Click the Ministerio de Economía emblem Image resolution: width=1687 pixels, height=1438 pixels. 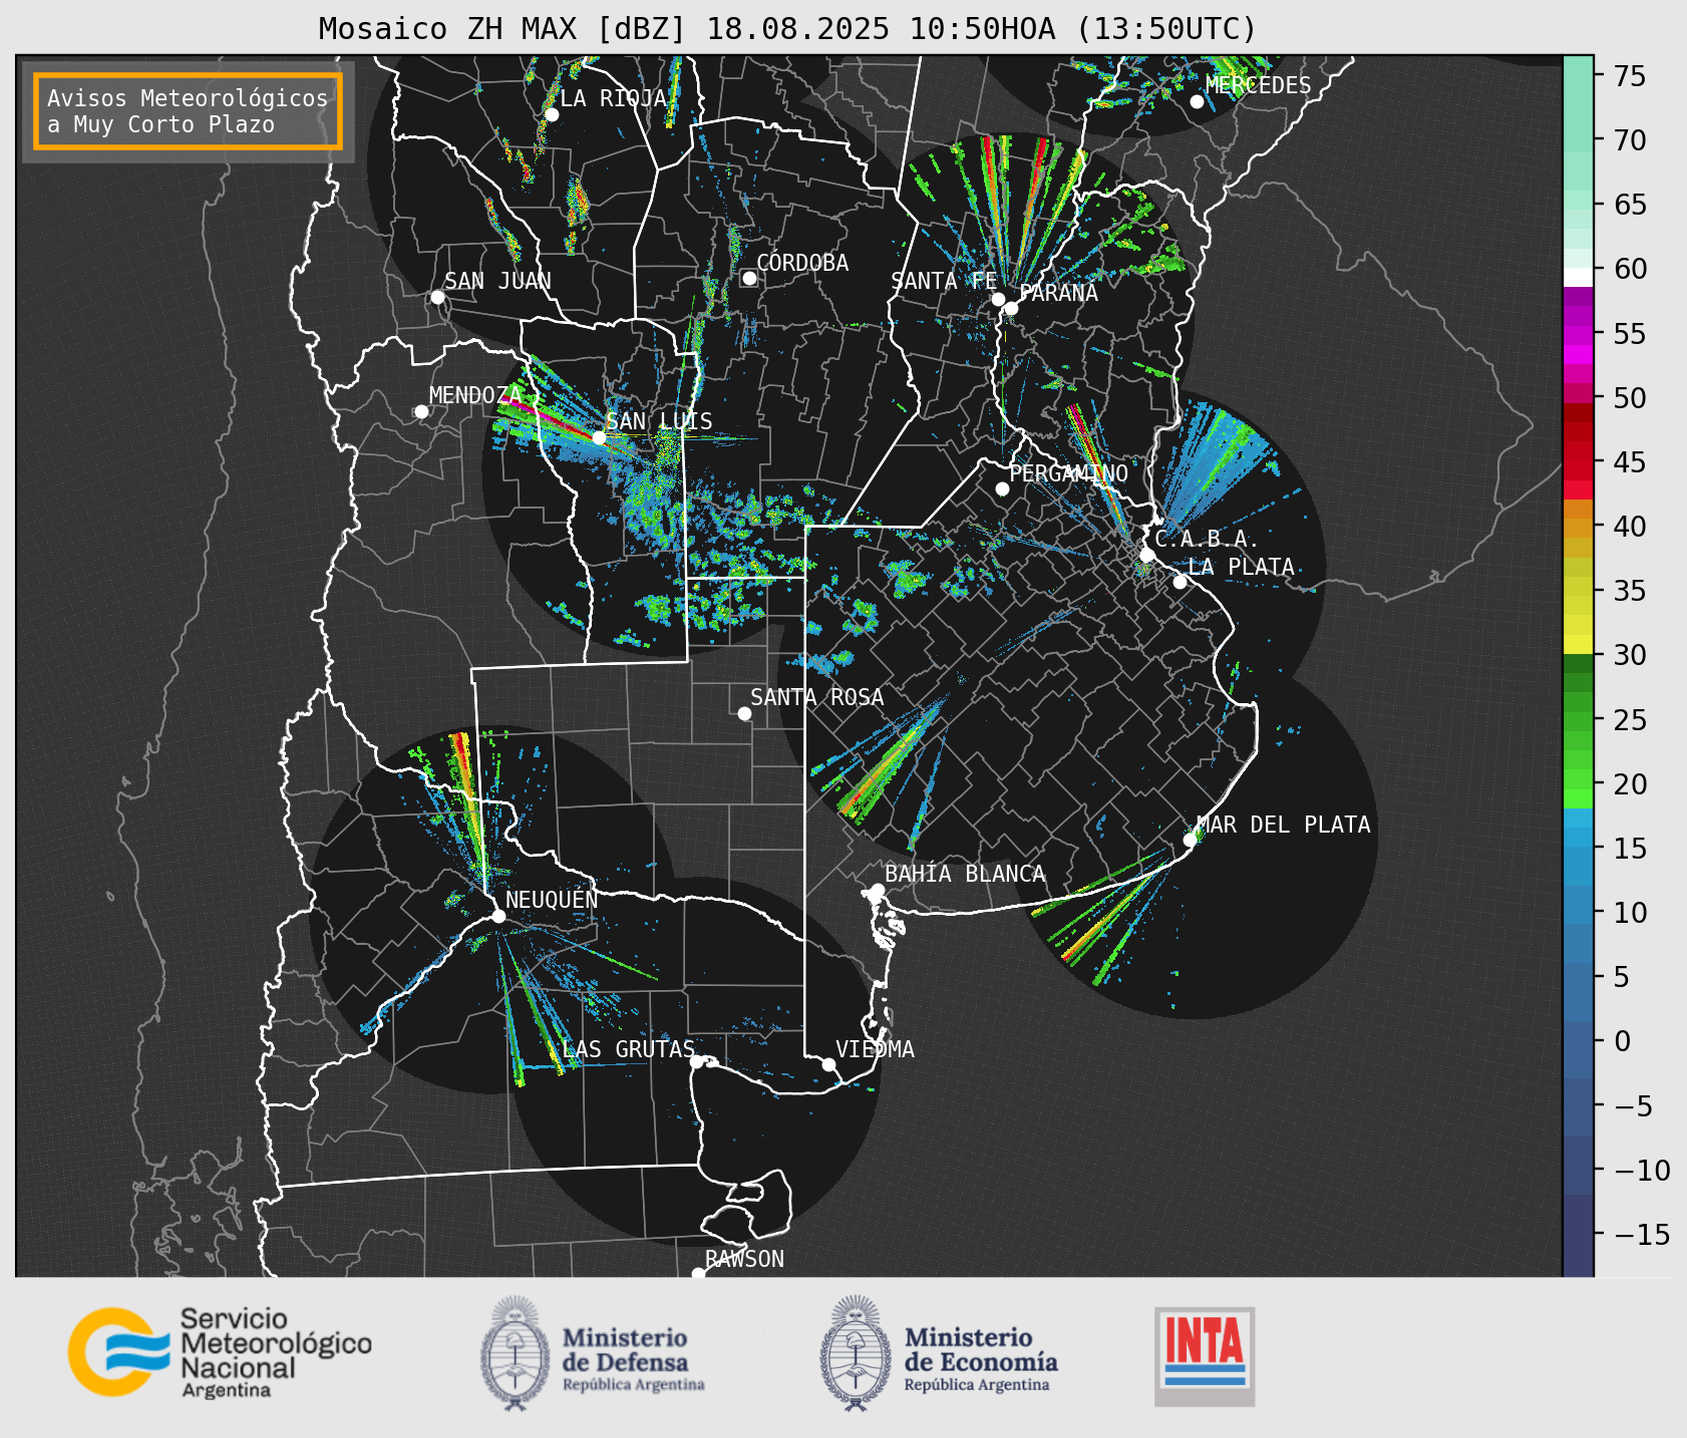(x=855, y=1354)
